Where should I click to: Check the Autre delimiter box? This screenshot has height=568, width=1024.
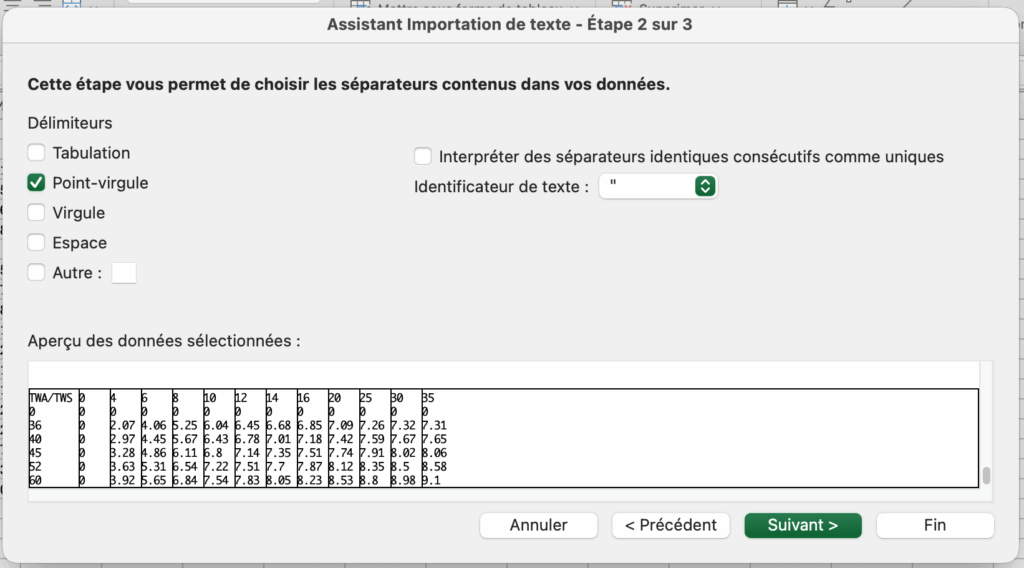coord(37,273)
